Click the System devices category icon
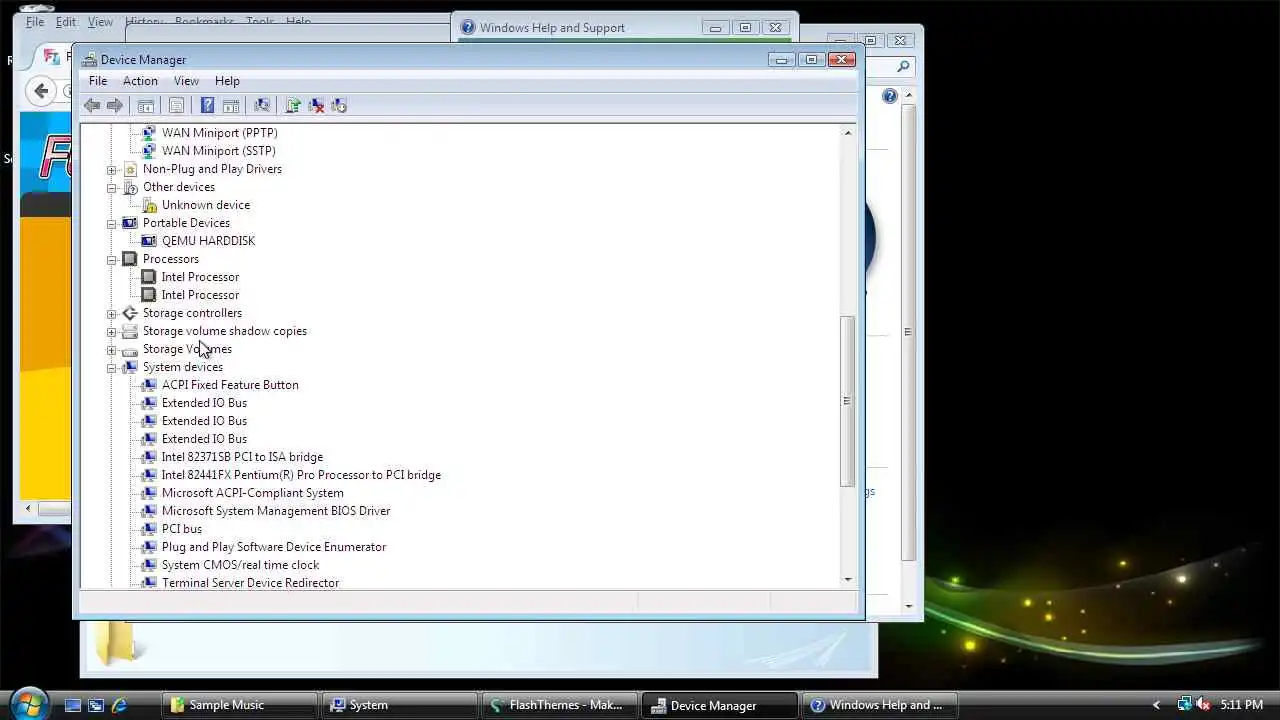 (x=130, y=367)
